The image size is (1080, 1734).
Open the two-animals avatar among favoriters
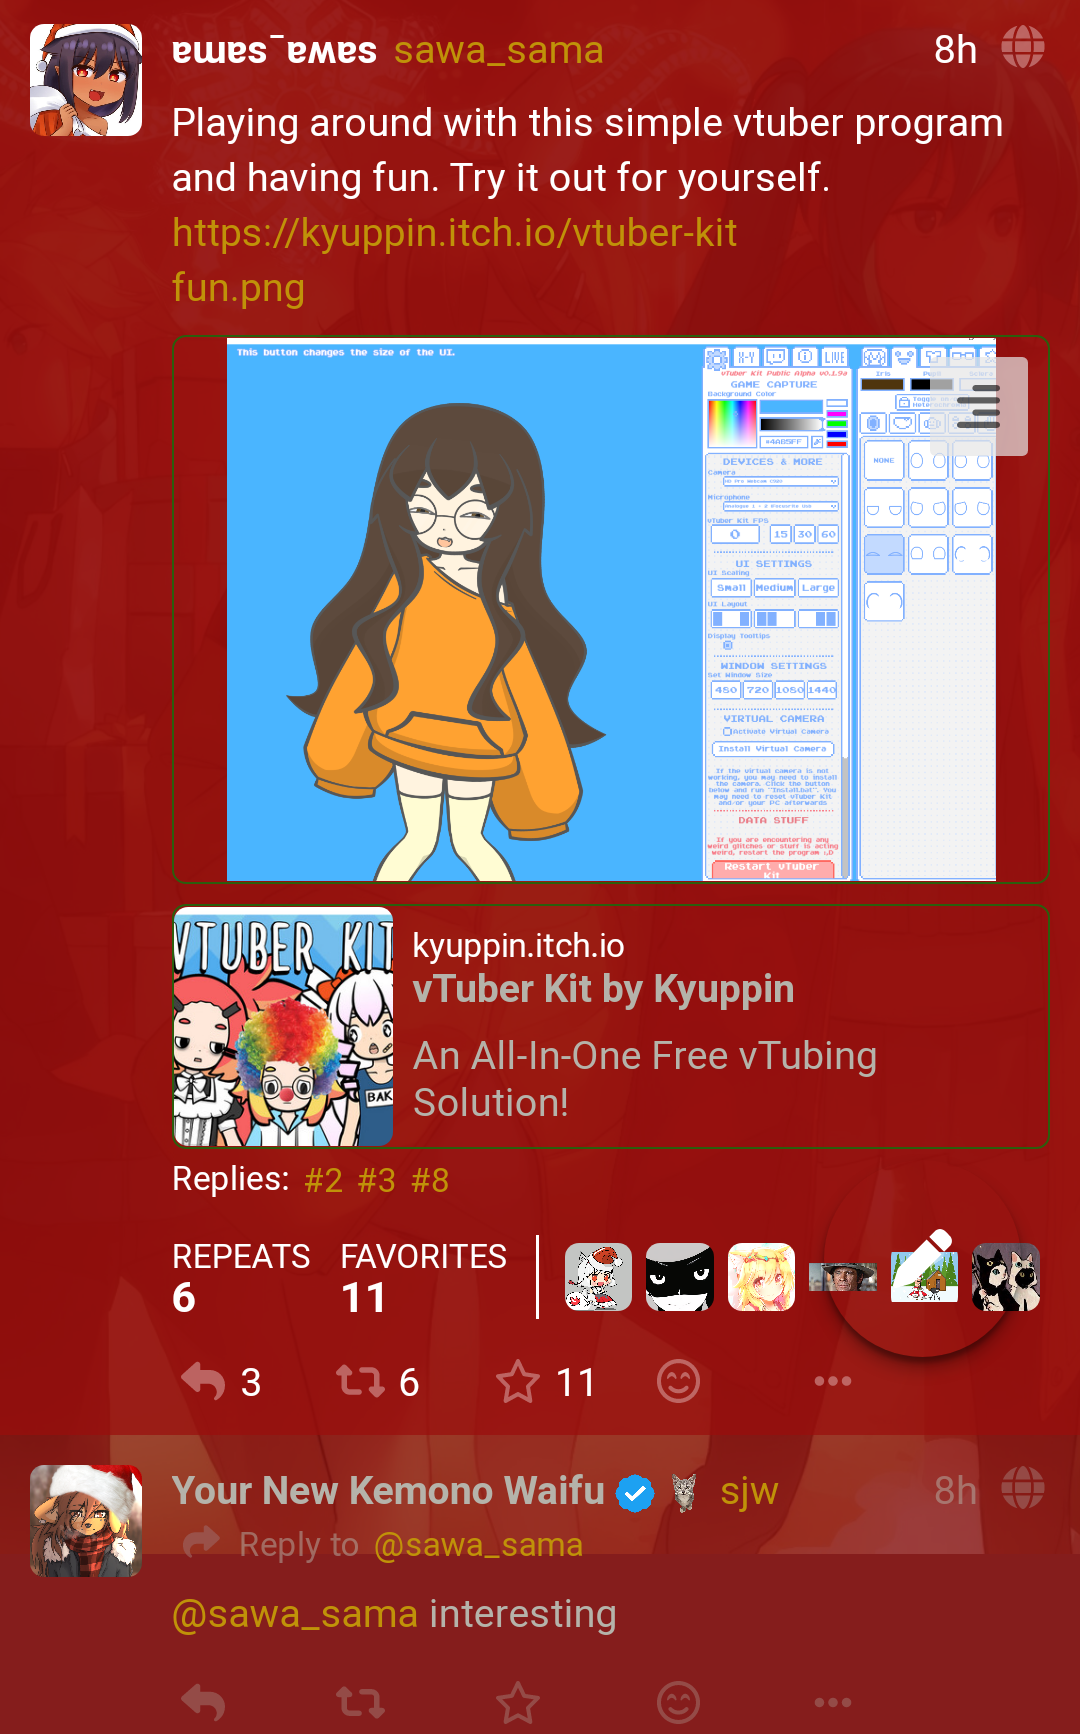click(1006, 1277)
